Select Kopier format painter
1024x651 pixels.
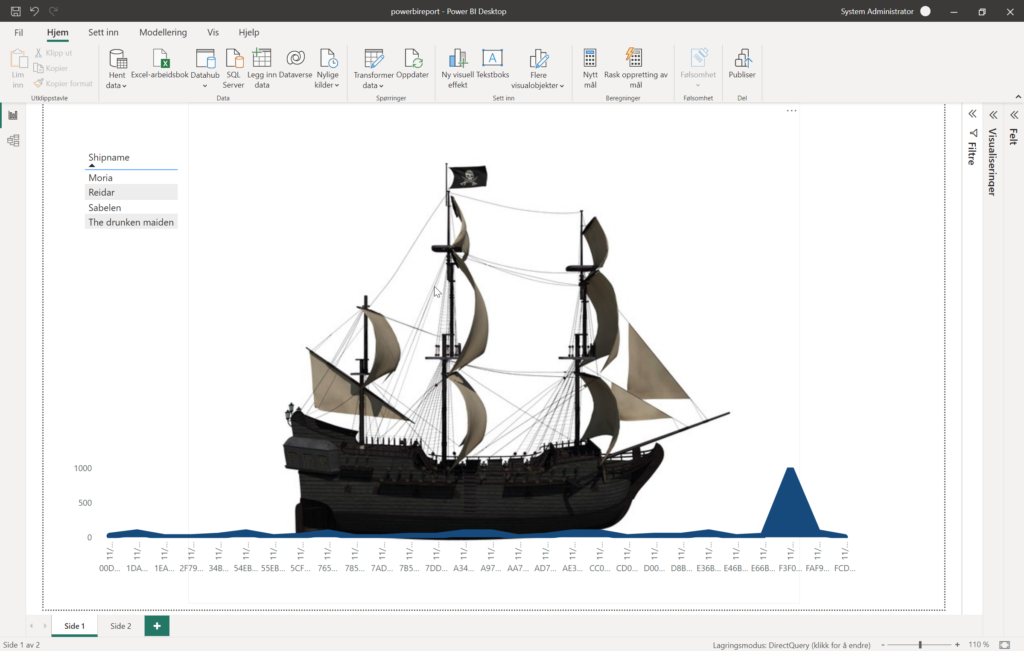63,83
